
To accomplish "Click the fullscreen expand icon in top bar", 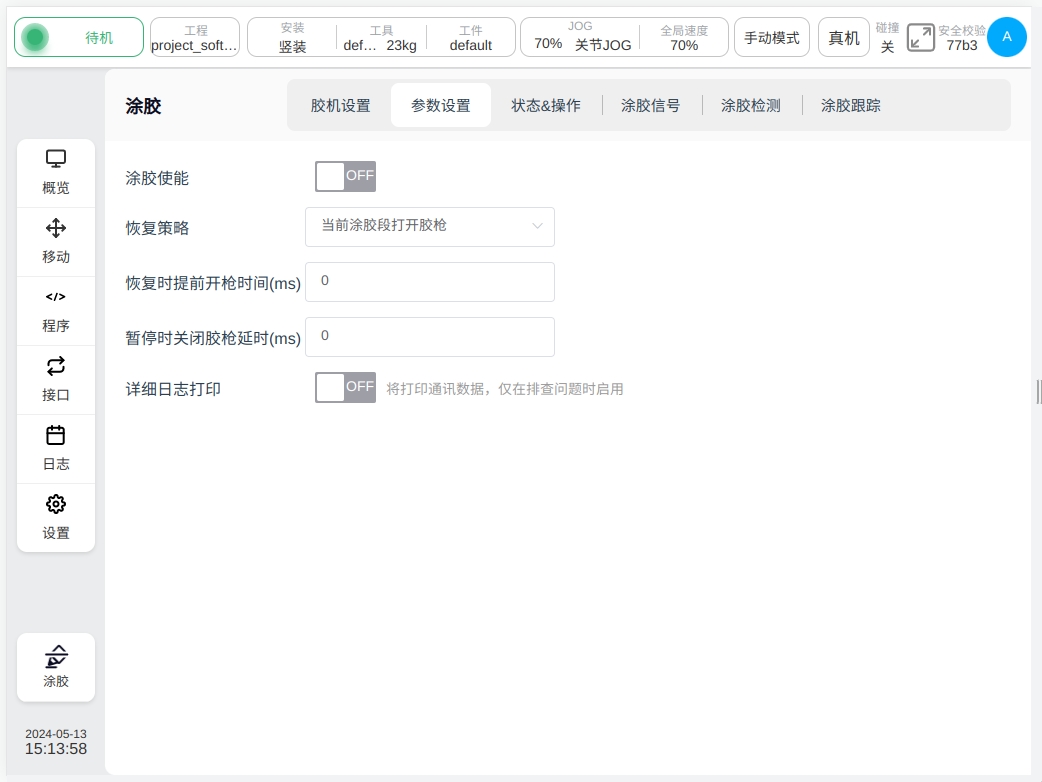I will tap(920, 38).
